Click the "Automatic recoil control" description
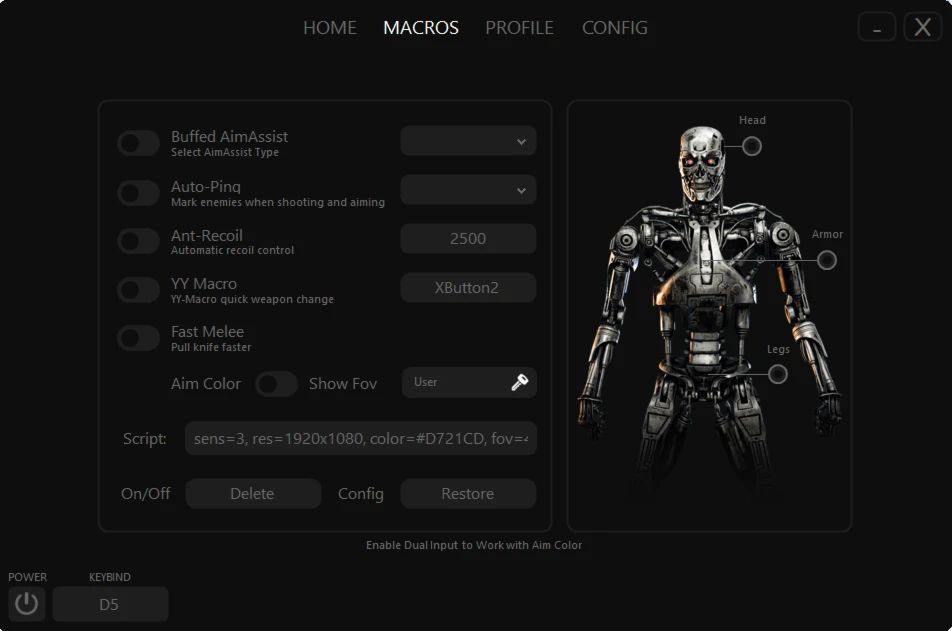This screenshot has width=952, height=631. tap(232, 250)
